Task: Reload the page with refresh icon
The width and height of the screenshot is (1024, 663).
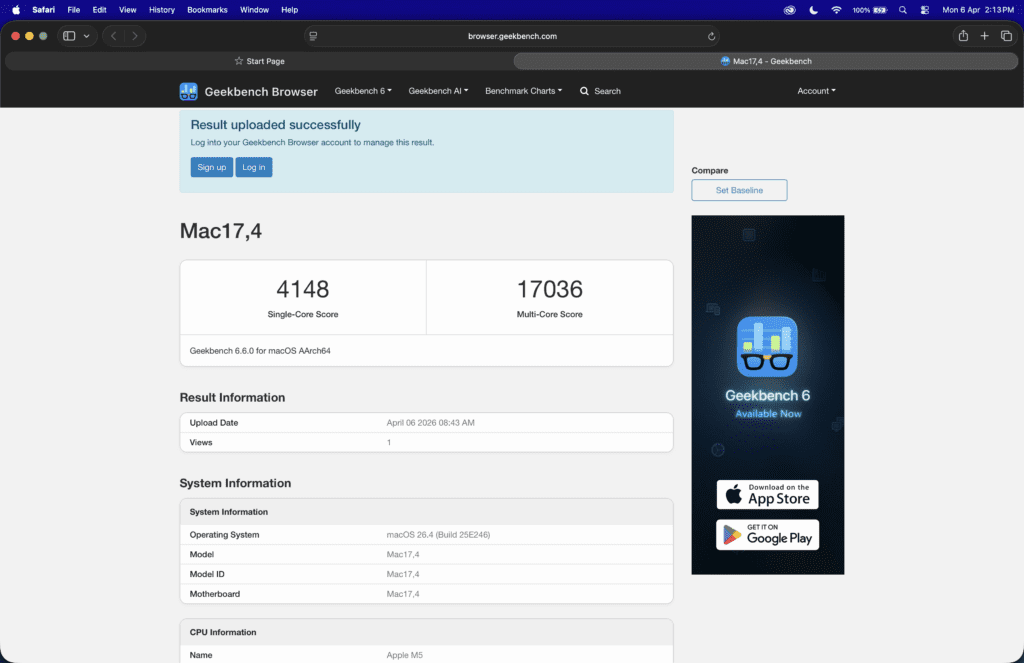Action: 711,36
